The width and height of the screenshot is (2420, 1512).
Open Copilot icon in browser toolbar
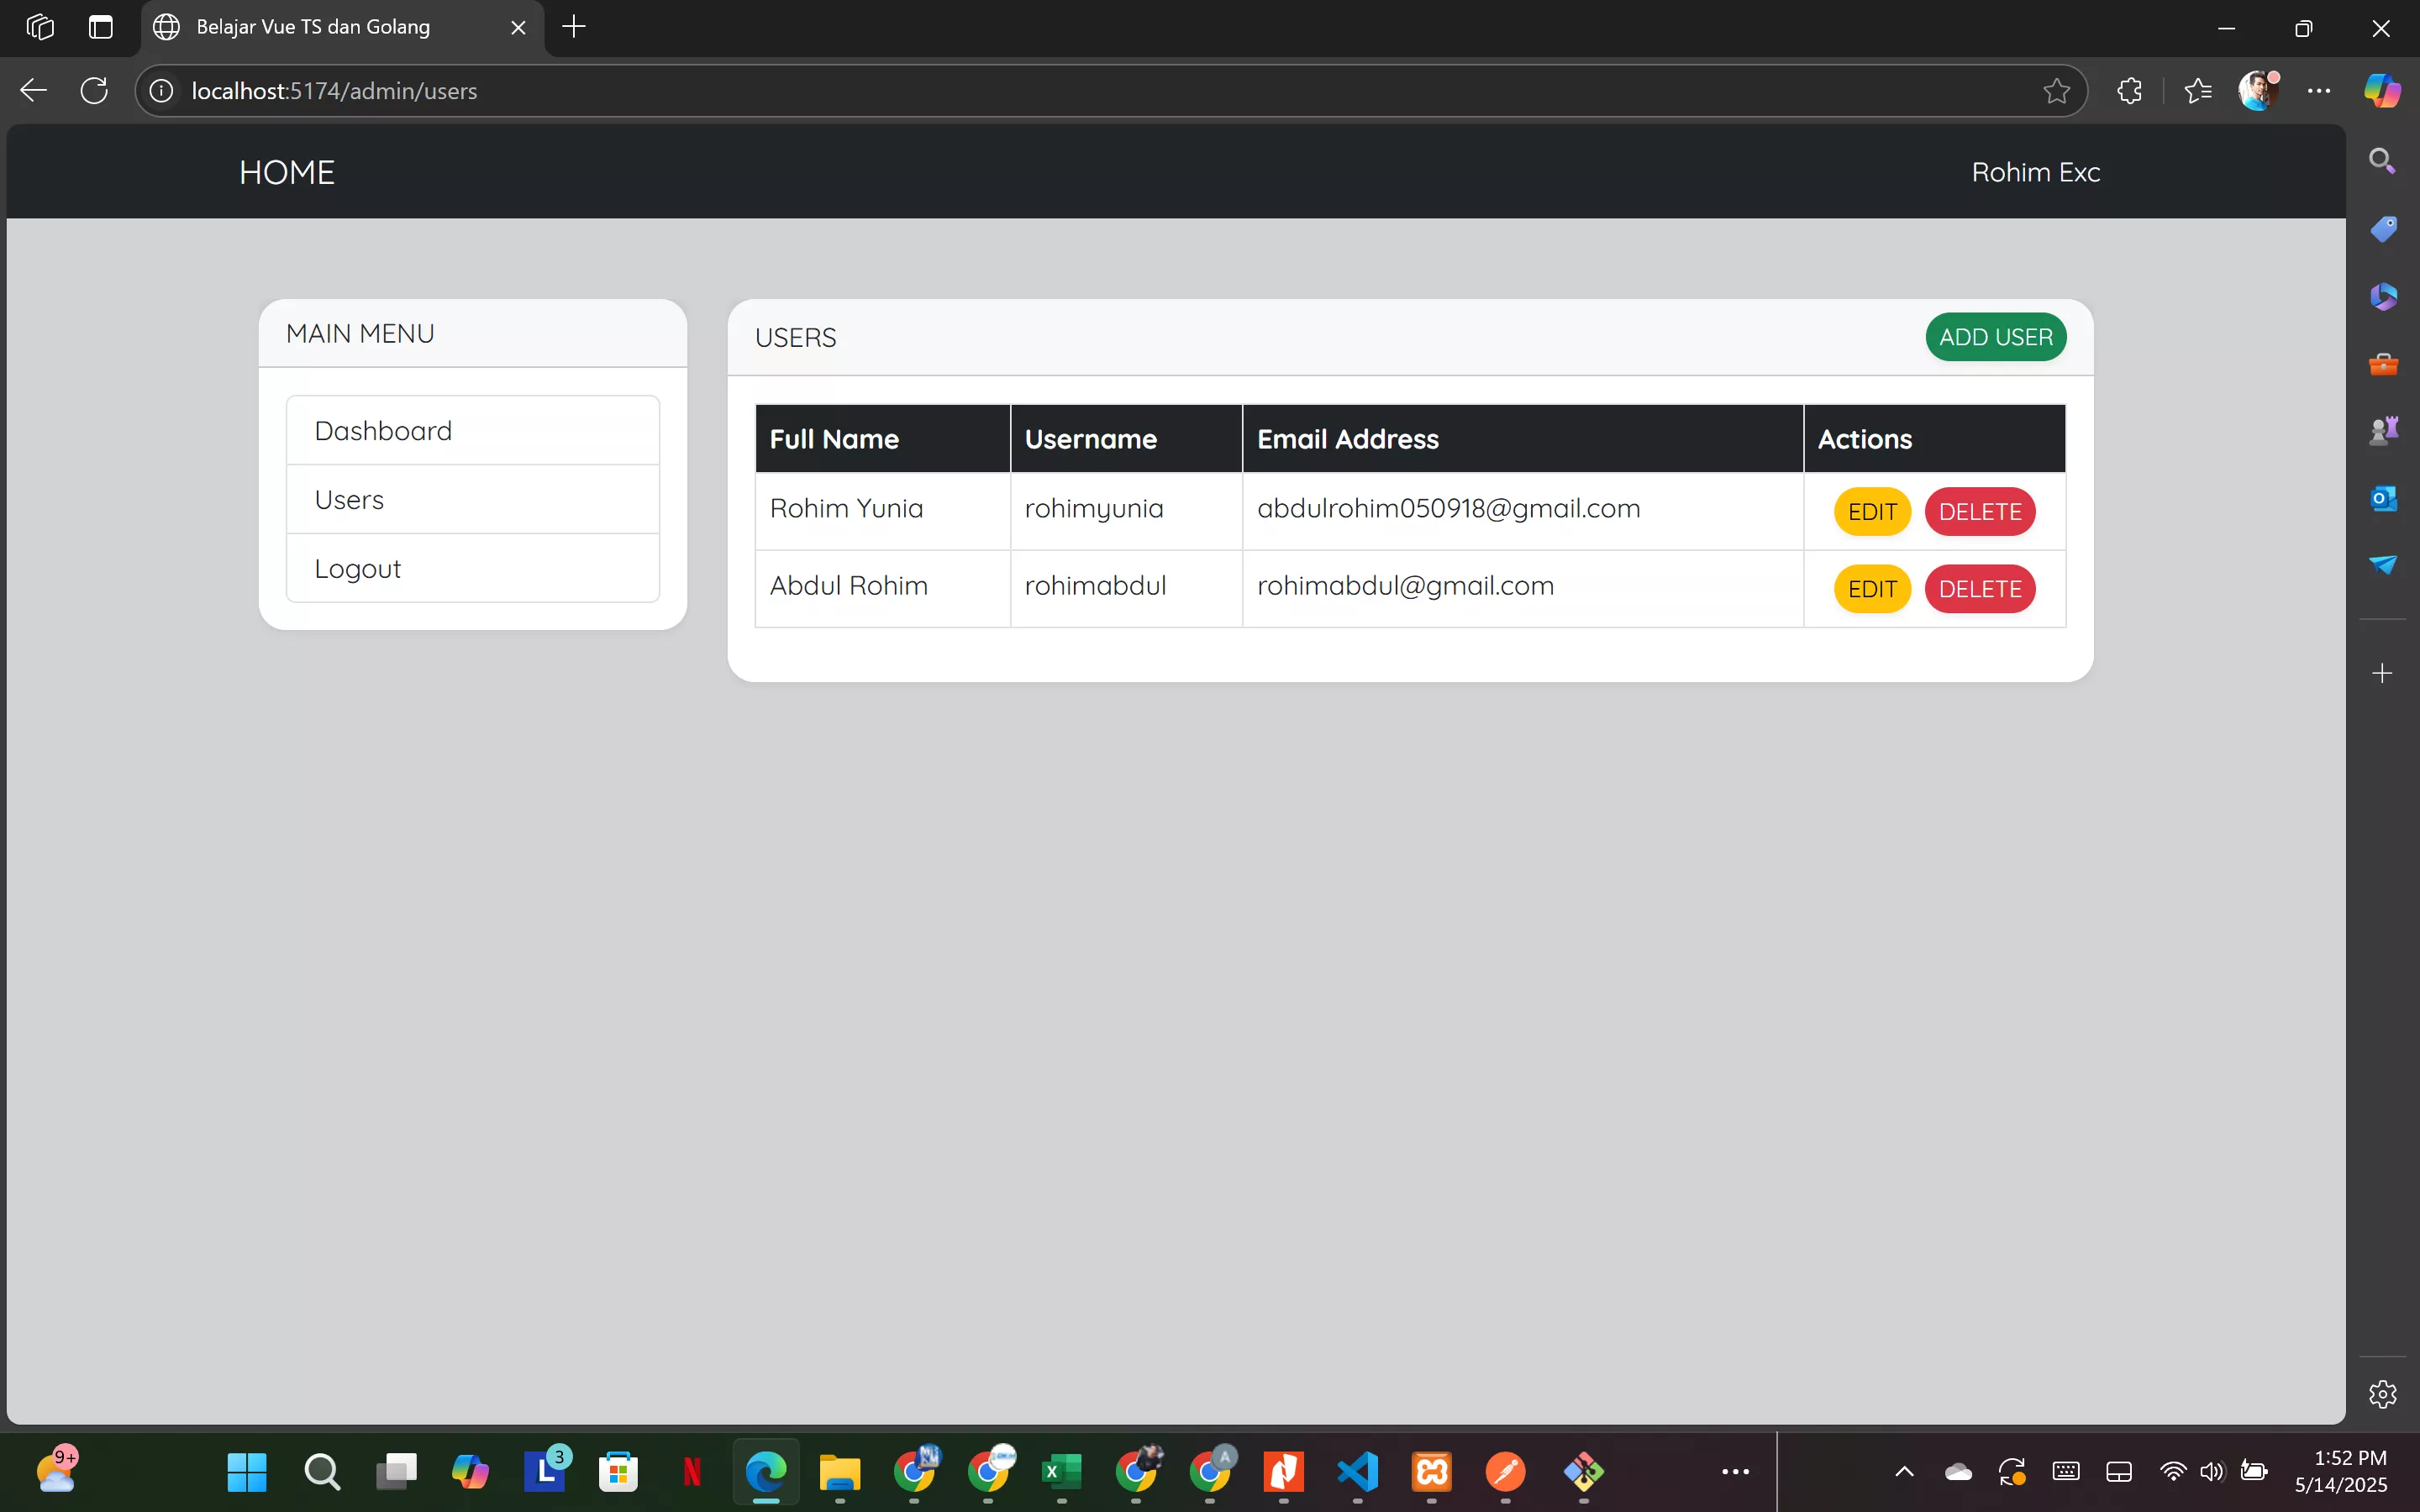[x=2382, y=91]
